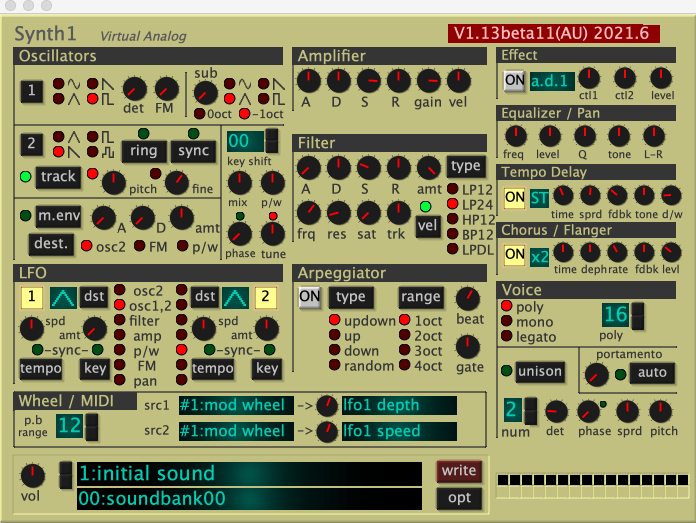Click the amplifier gain knob
696x523 pixels.
(x=428, y=81)
